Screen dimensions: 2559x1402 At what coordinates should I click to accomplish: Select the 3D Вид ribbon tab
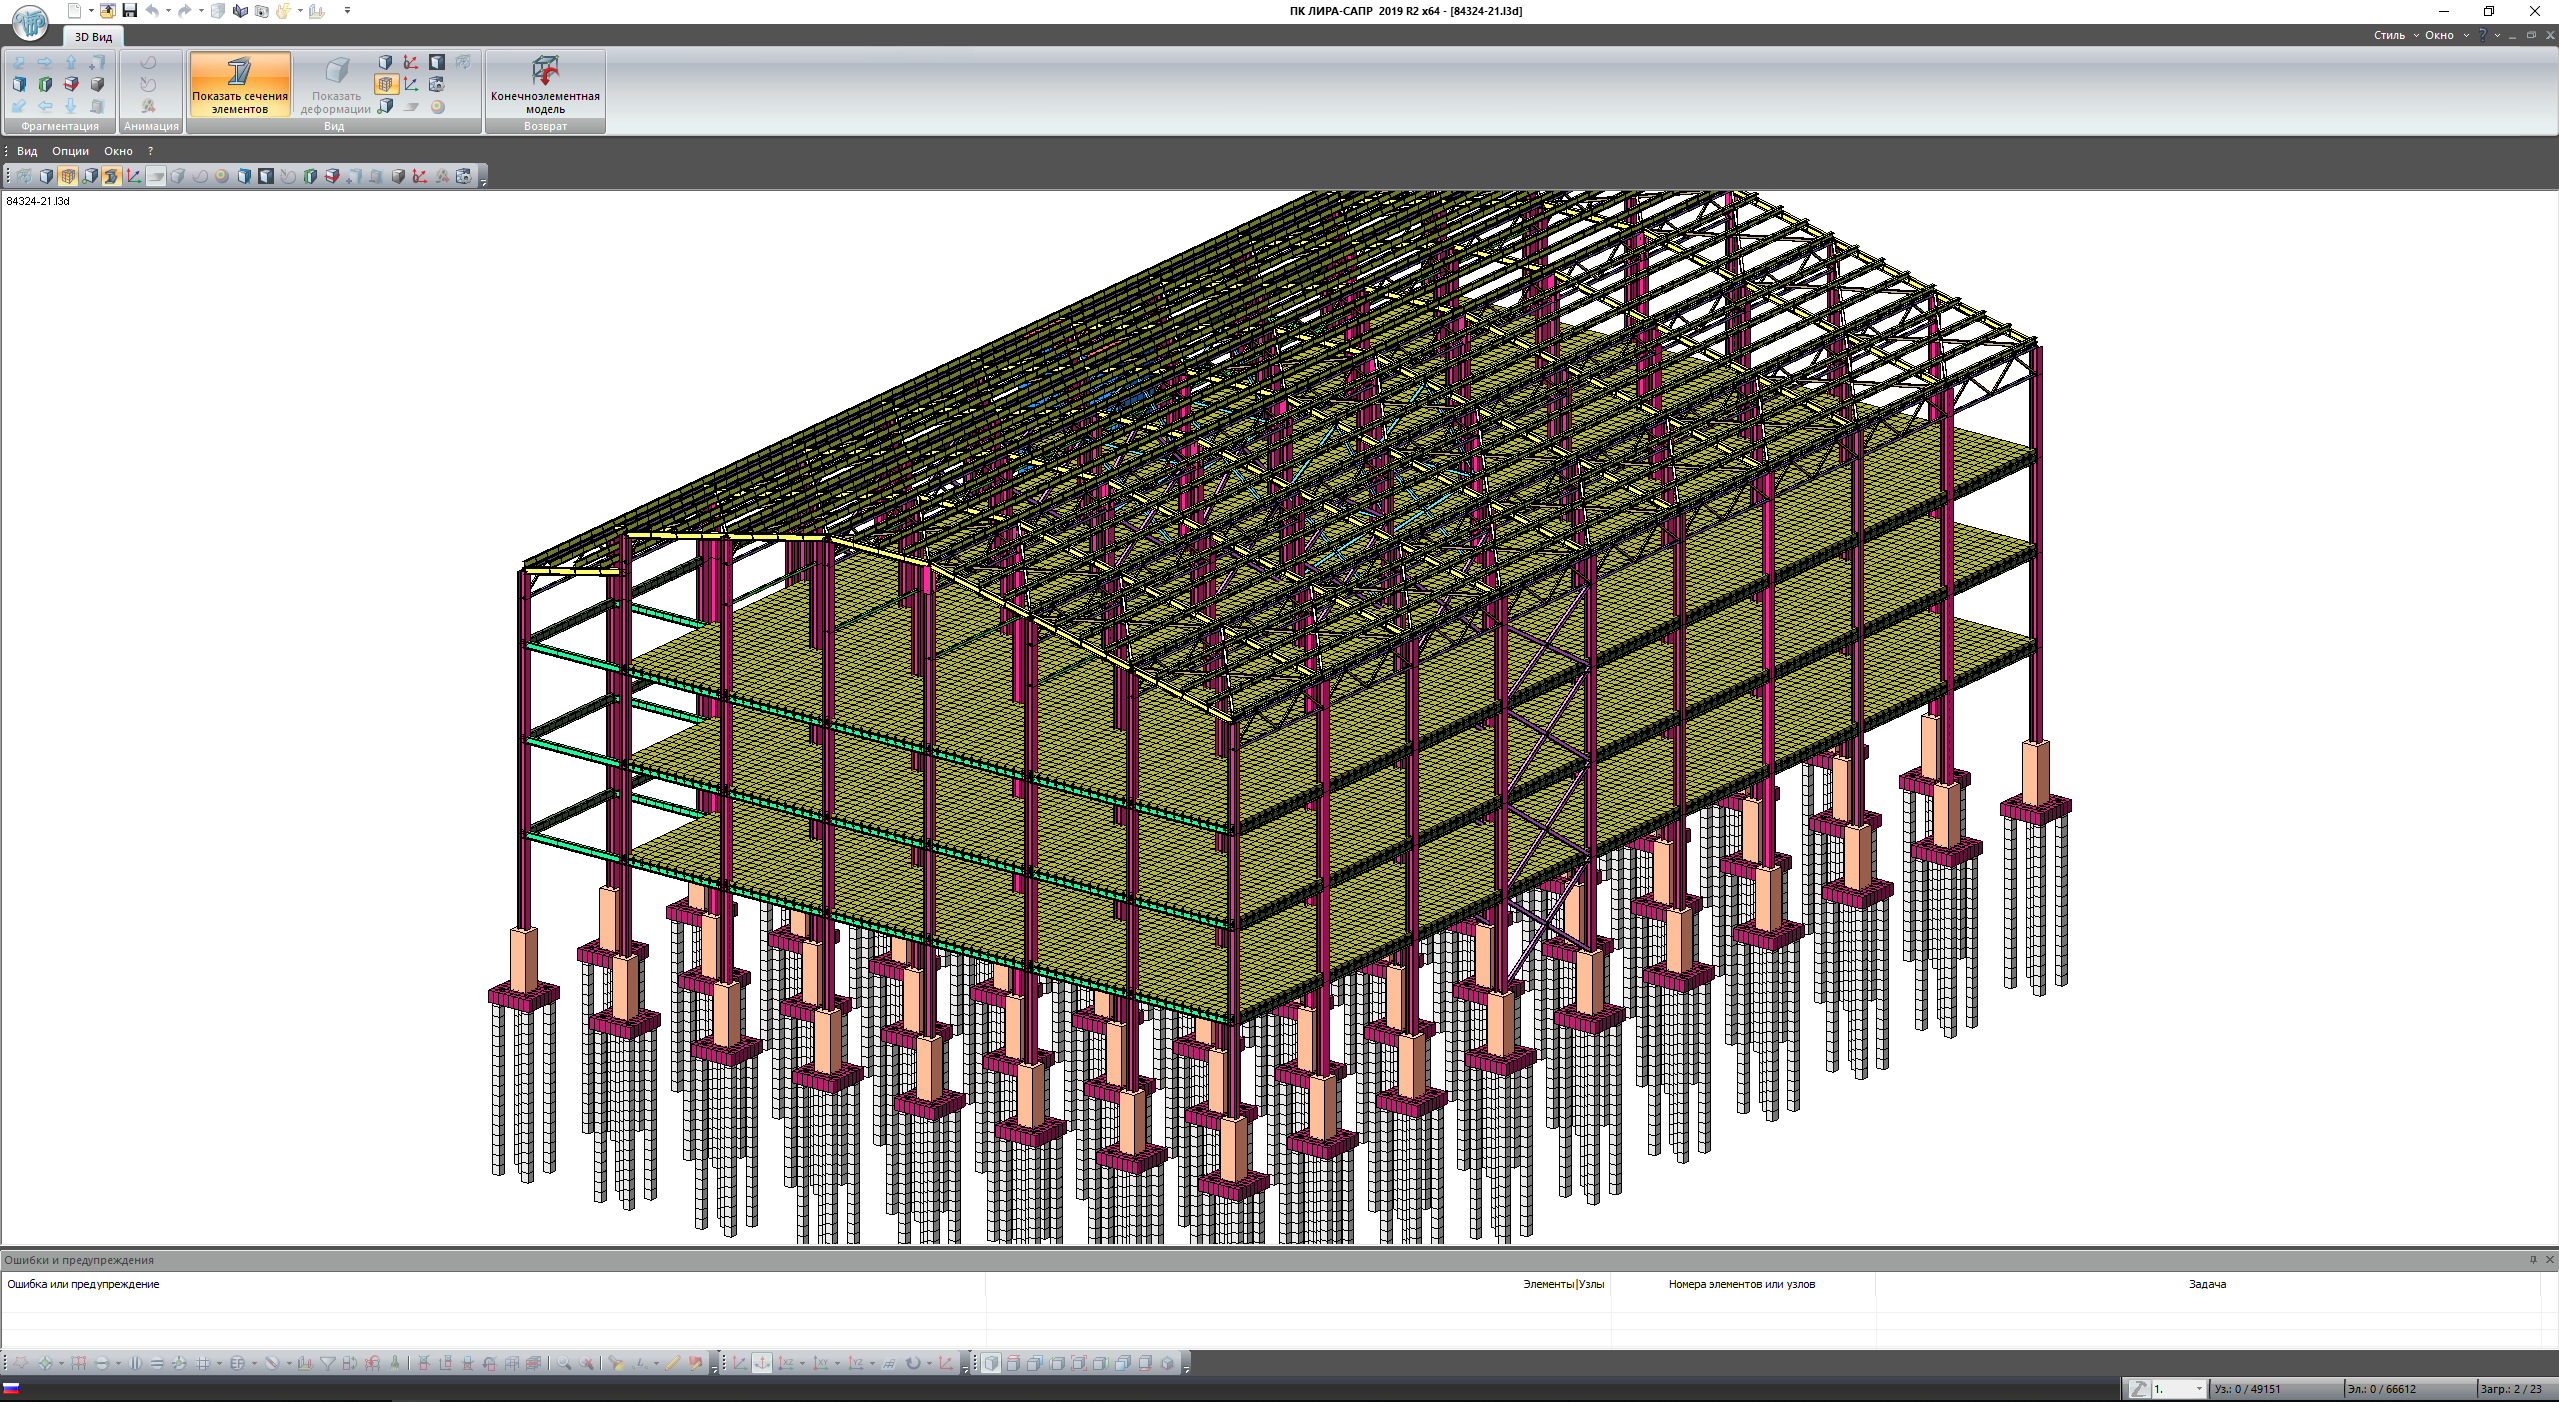click(x=93, y=37)
